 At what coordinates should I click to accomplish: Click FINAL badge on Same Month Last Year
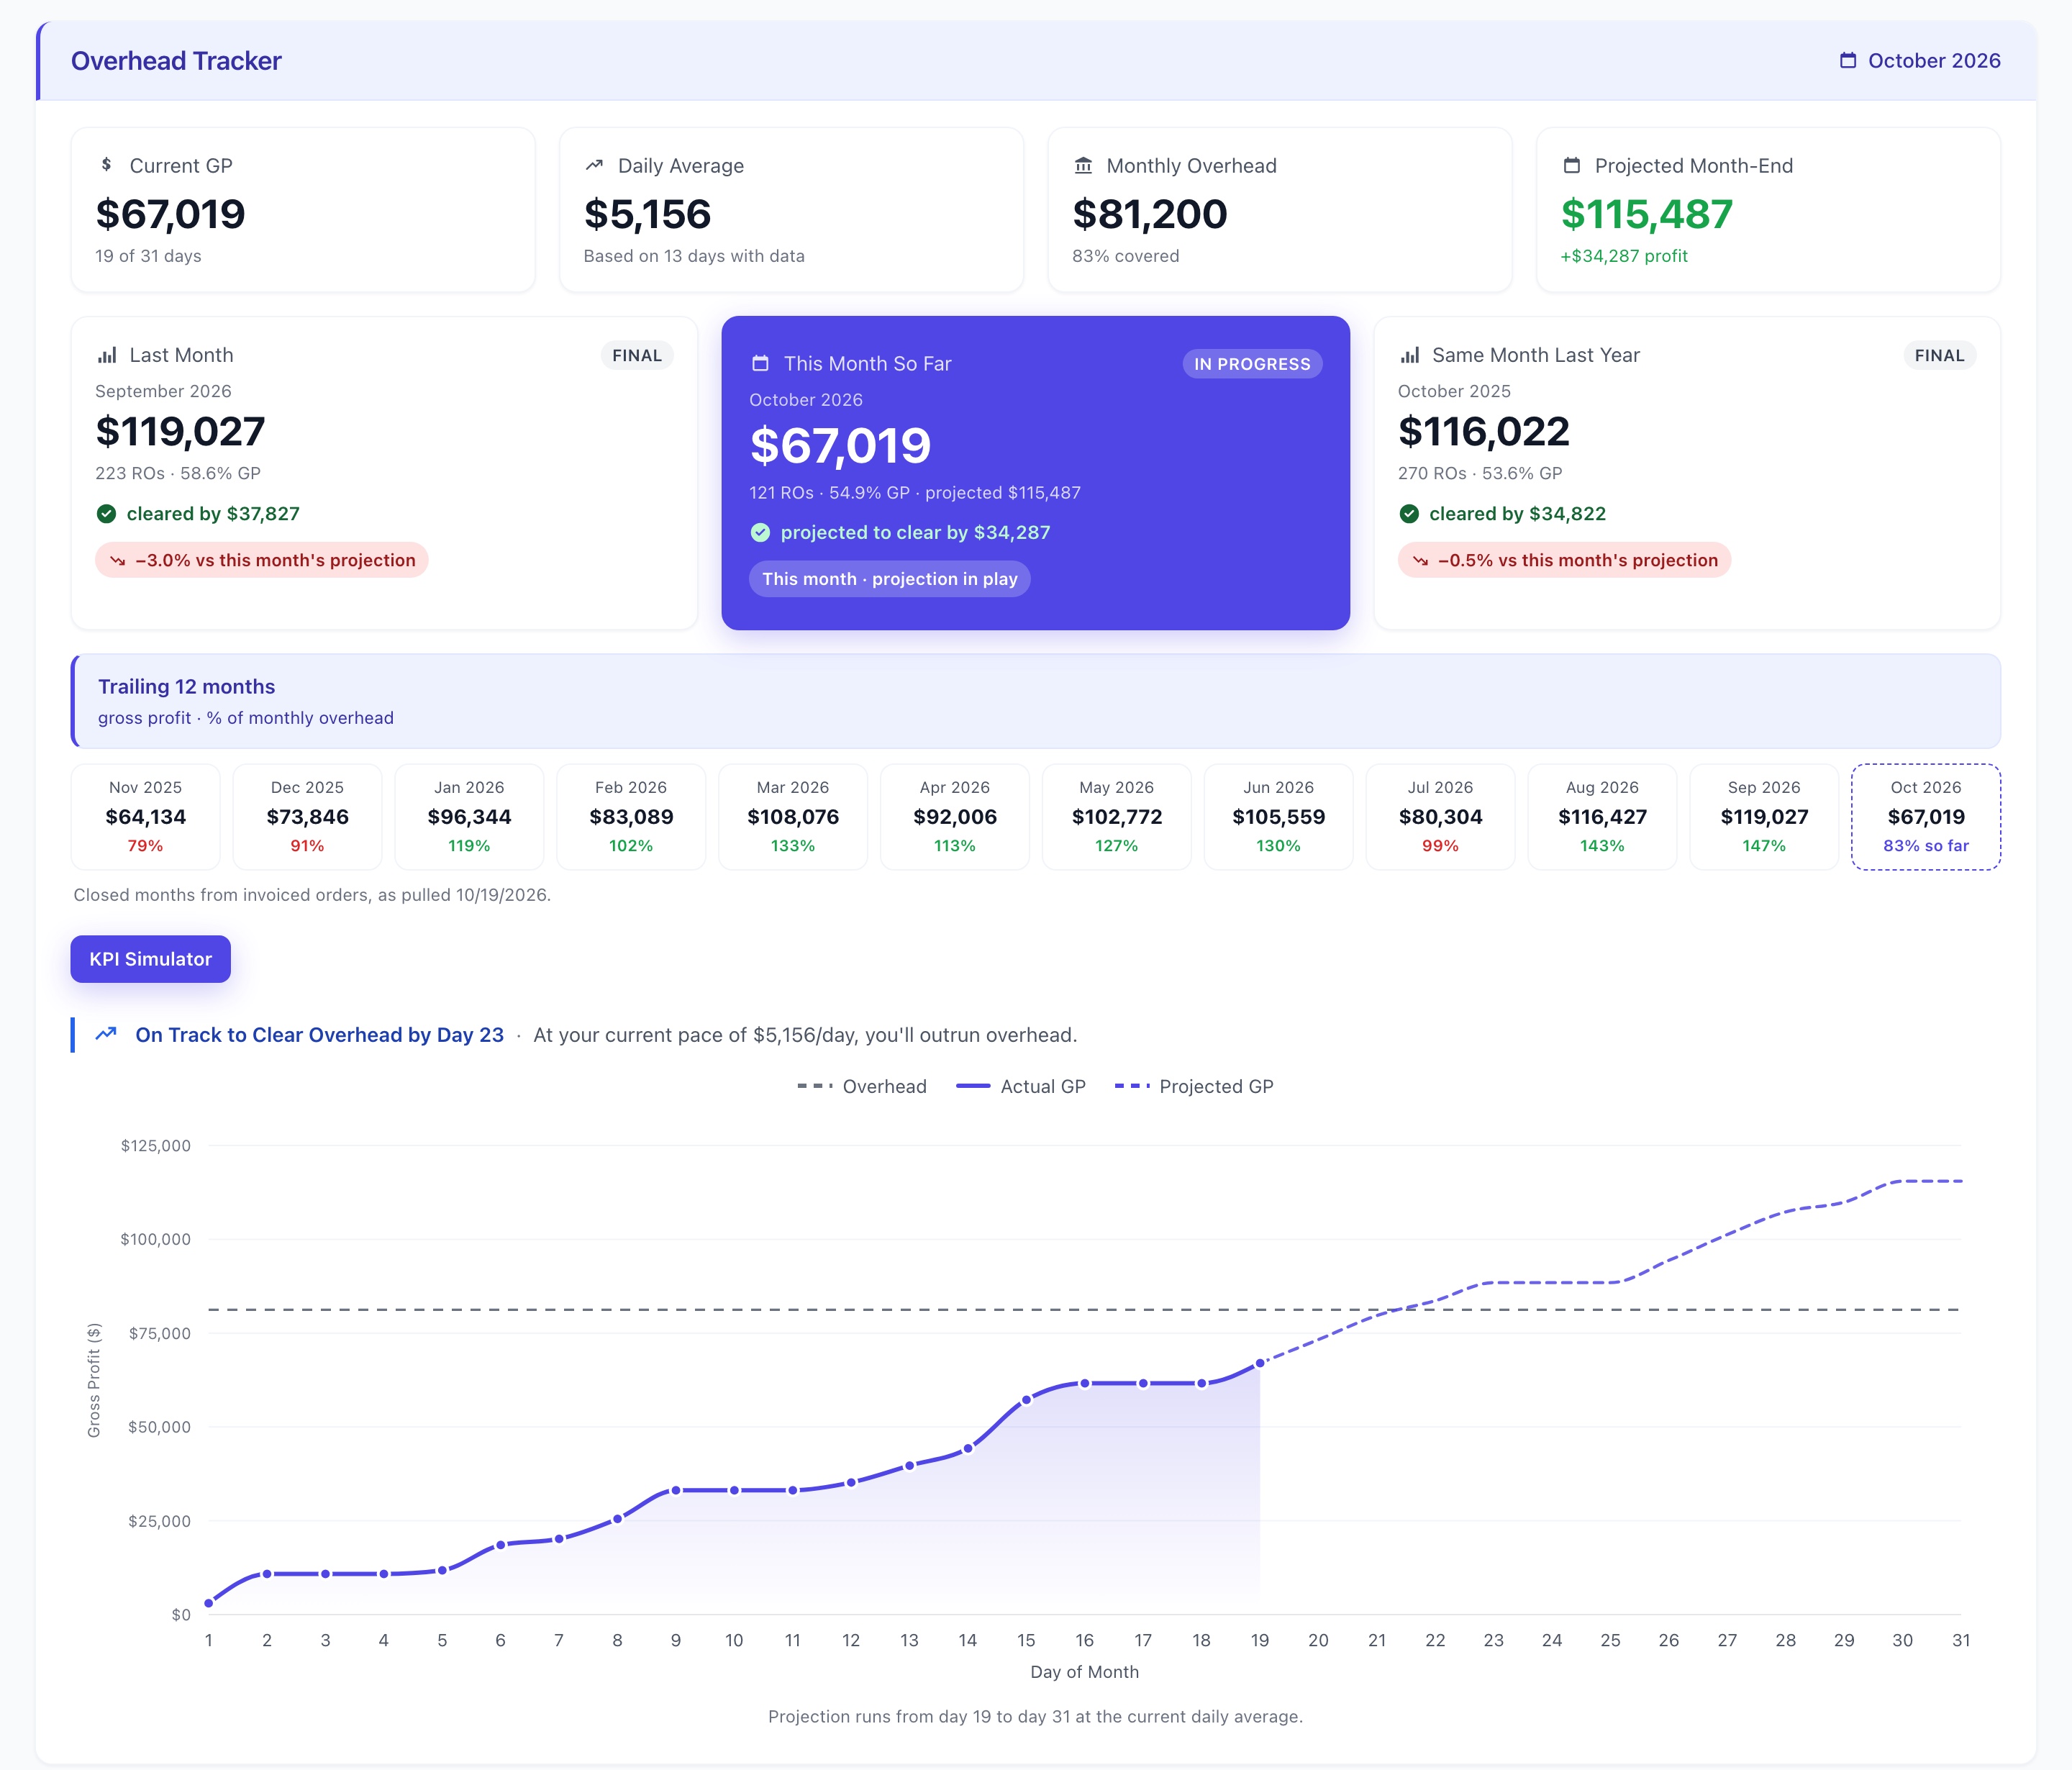pos(1939,355)
